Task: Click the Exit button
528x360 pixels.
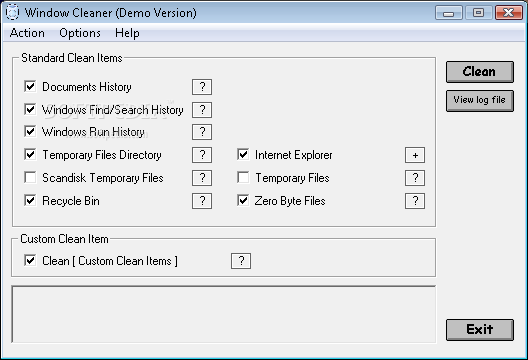Action: 480,330
